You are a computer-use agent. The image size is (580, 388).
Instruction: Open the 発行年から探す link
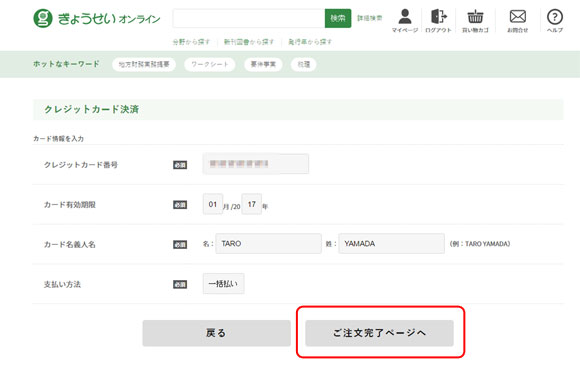310,42
